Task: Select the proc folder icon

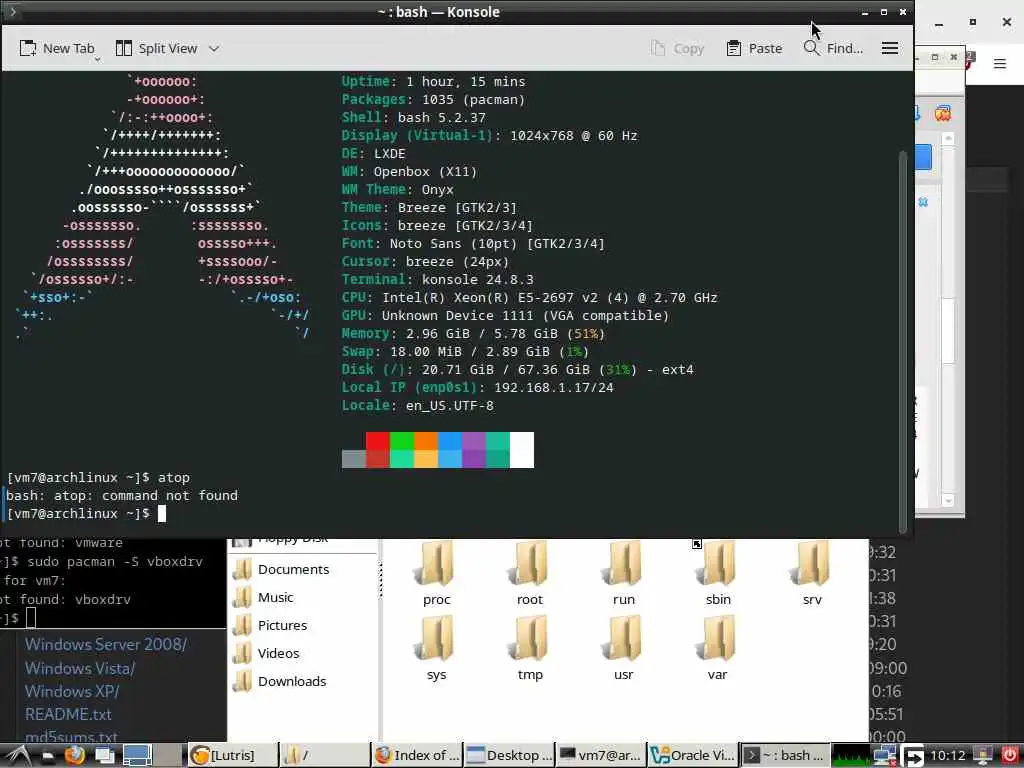Action: coord(436,564)
